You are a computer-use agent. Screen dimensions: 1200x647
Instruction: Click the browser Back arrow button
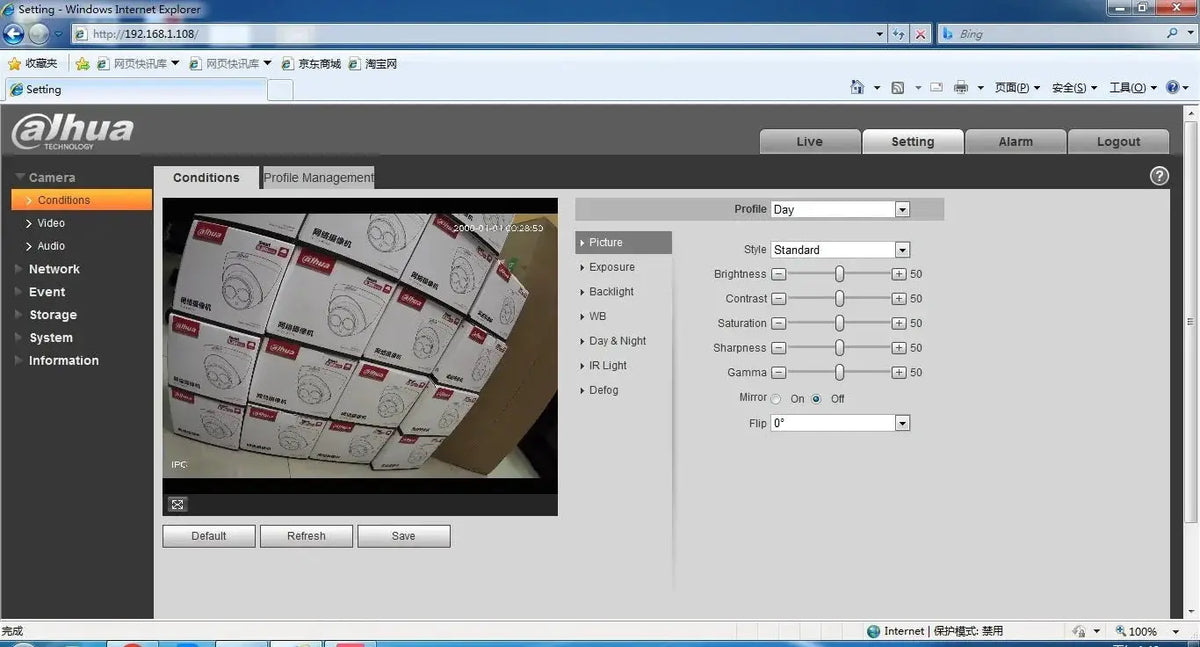pos(13,33)
